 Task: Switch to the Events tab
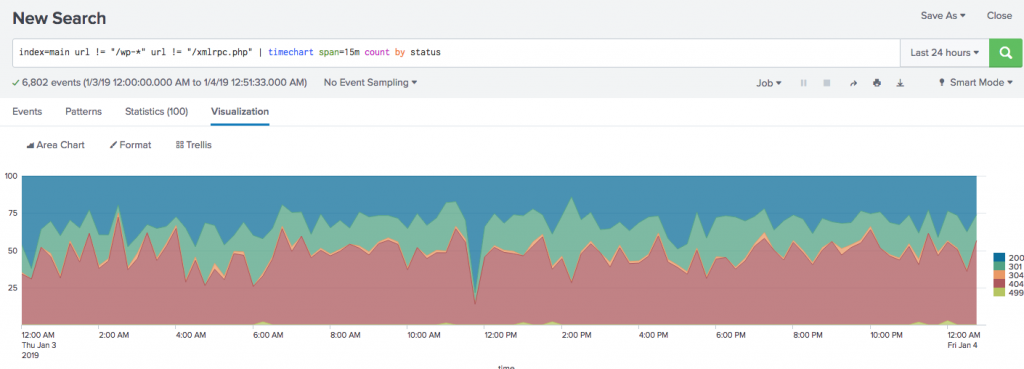[27, 112]
